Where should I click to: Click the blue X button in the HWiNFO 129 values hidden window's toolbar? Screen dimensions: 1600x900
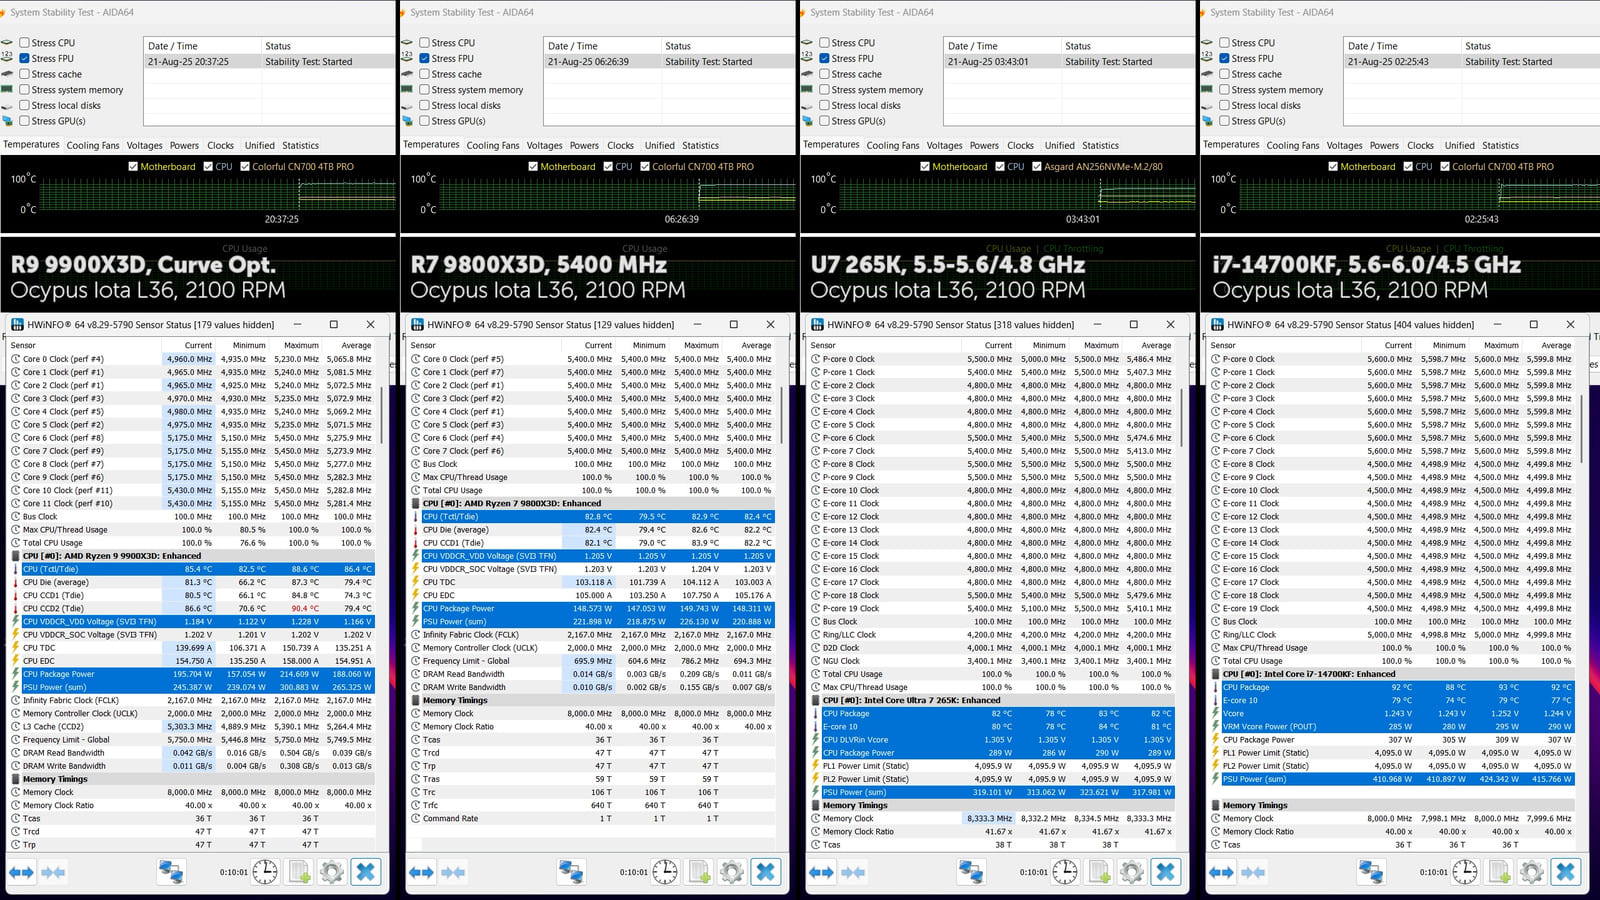[766, 872]
